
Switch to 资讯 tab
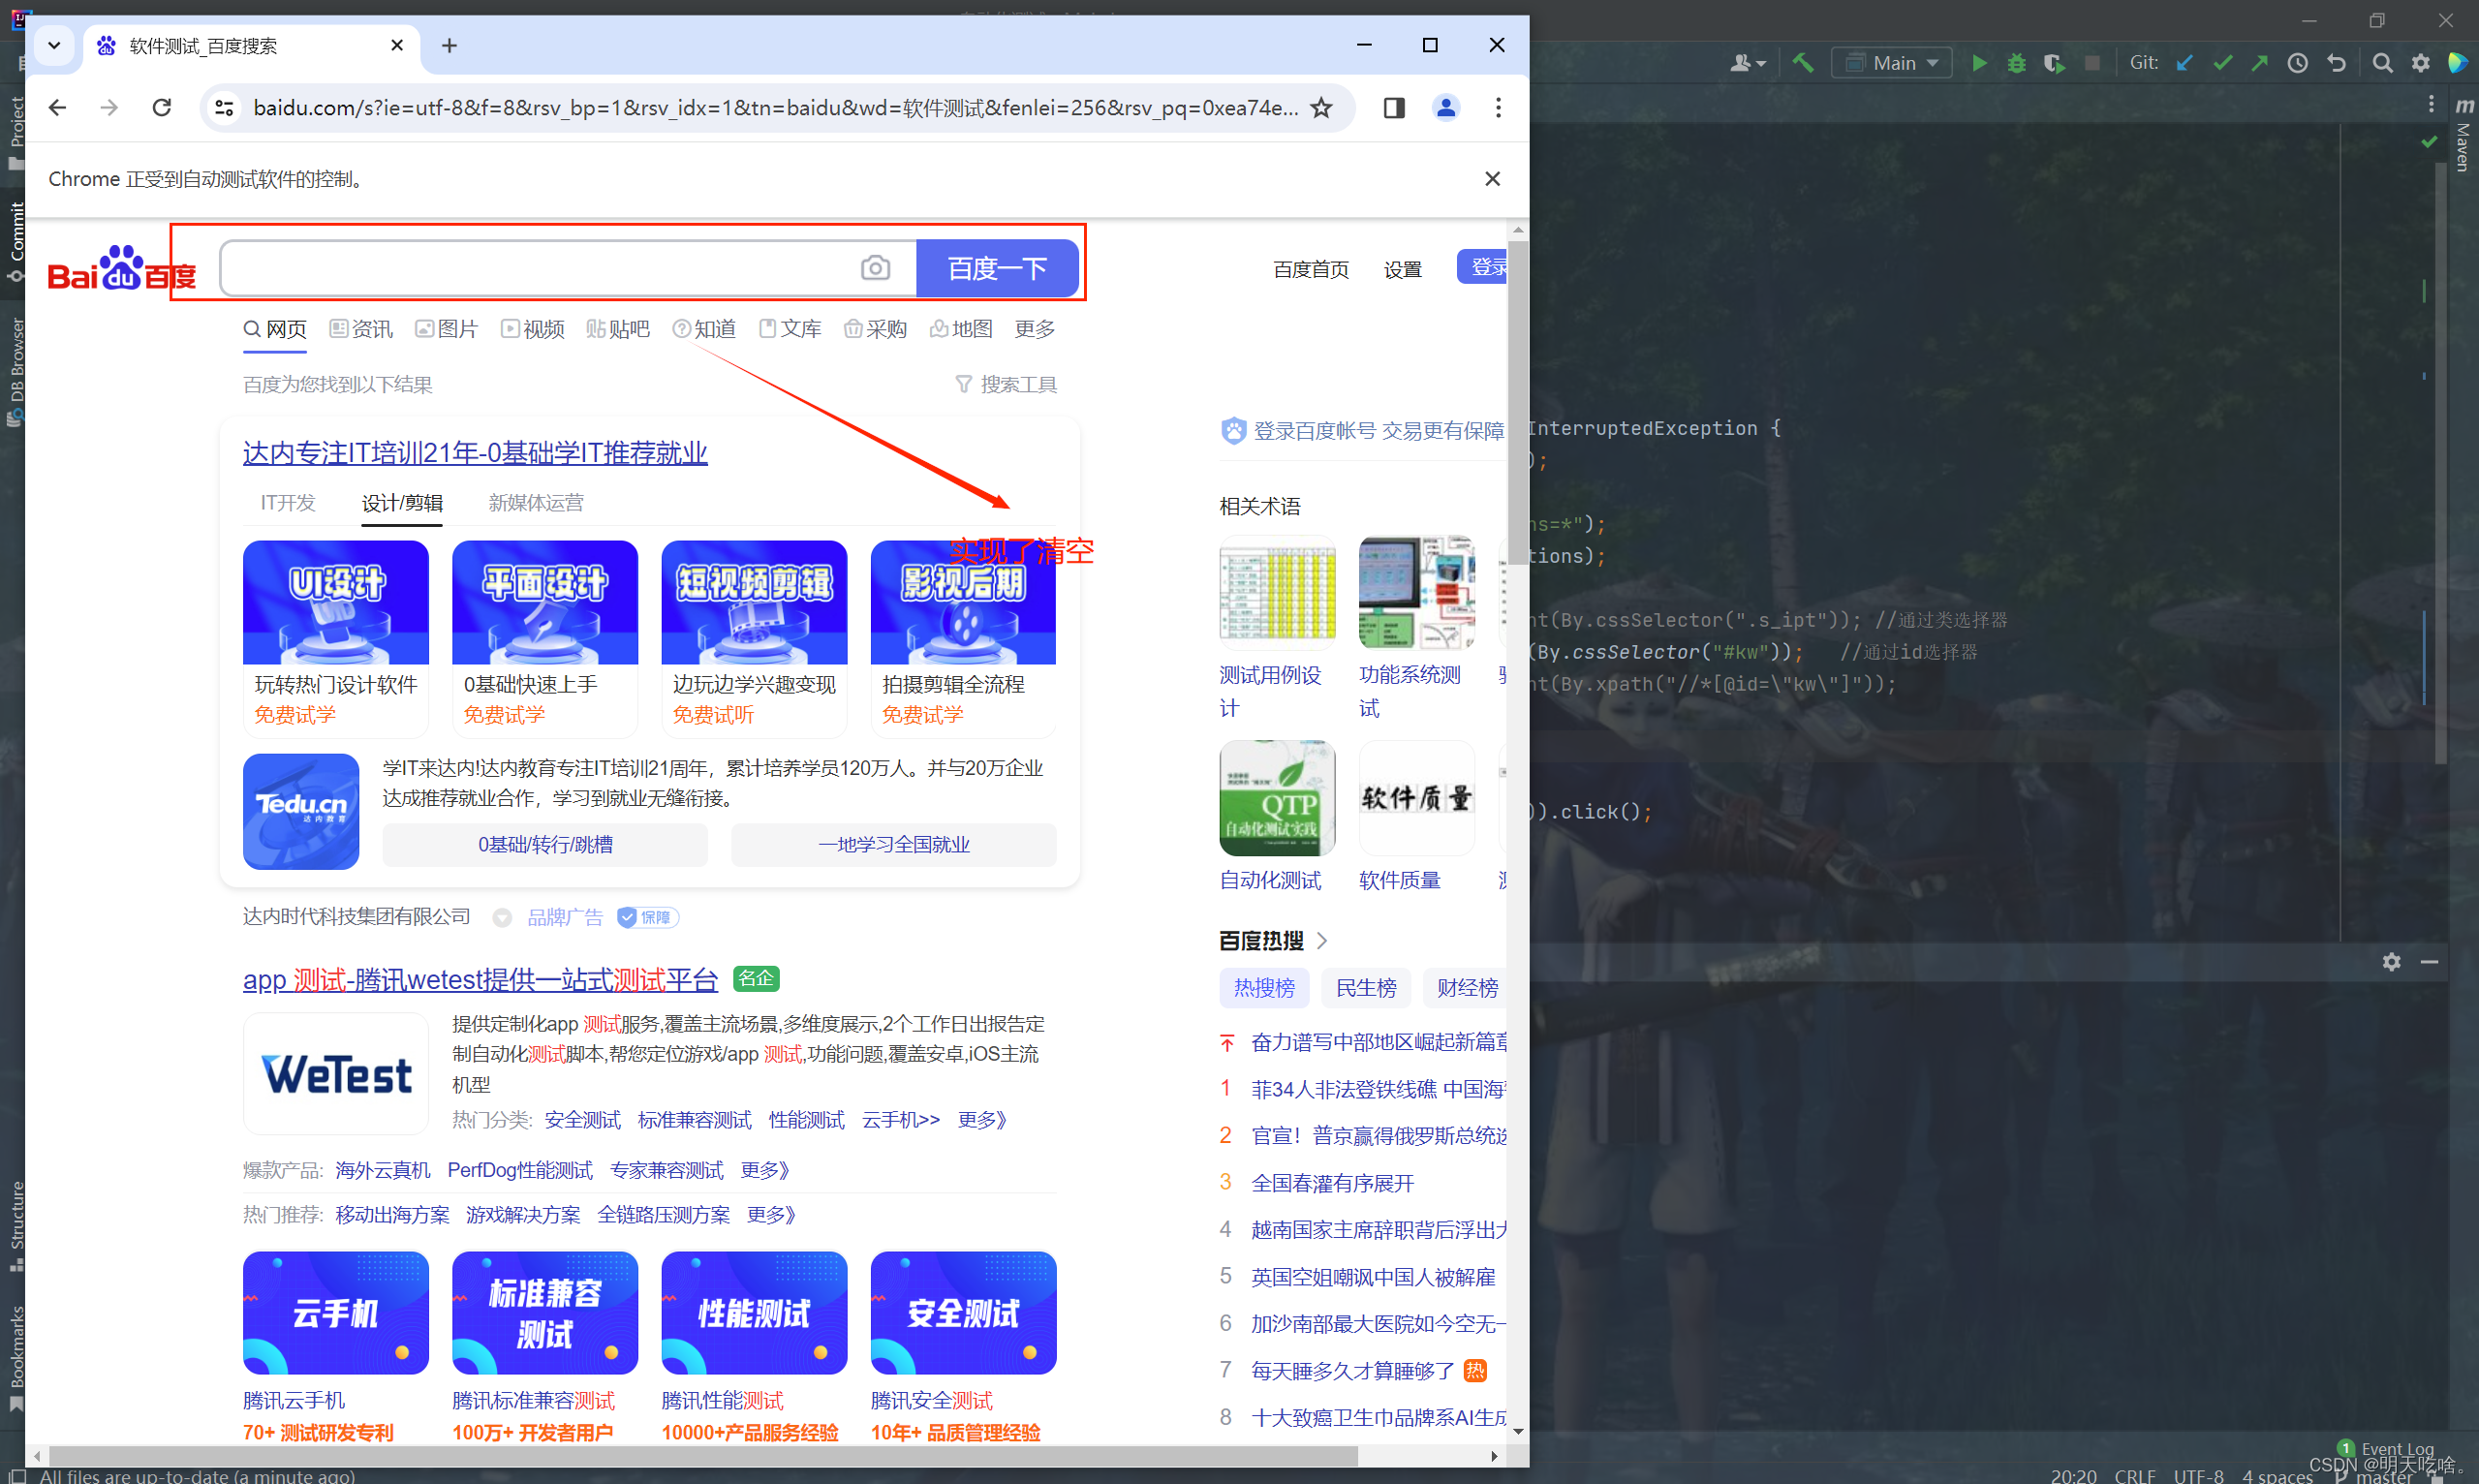(x=361, y=329)
